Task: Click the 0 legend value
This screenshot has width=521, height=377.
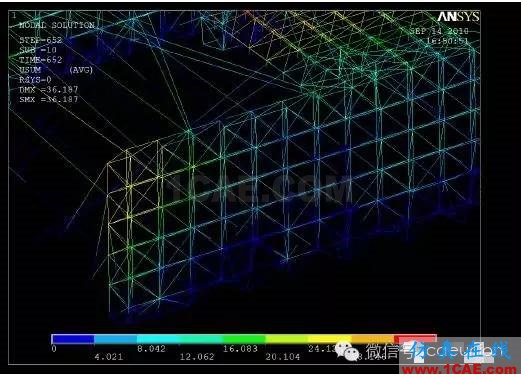Action: pyautogui.click(x=54, y=349)
